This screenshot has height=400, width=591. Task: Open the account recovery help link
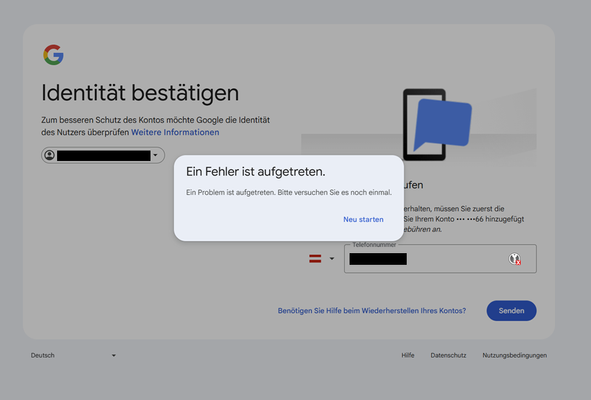372,311
